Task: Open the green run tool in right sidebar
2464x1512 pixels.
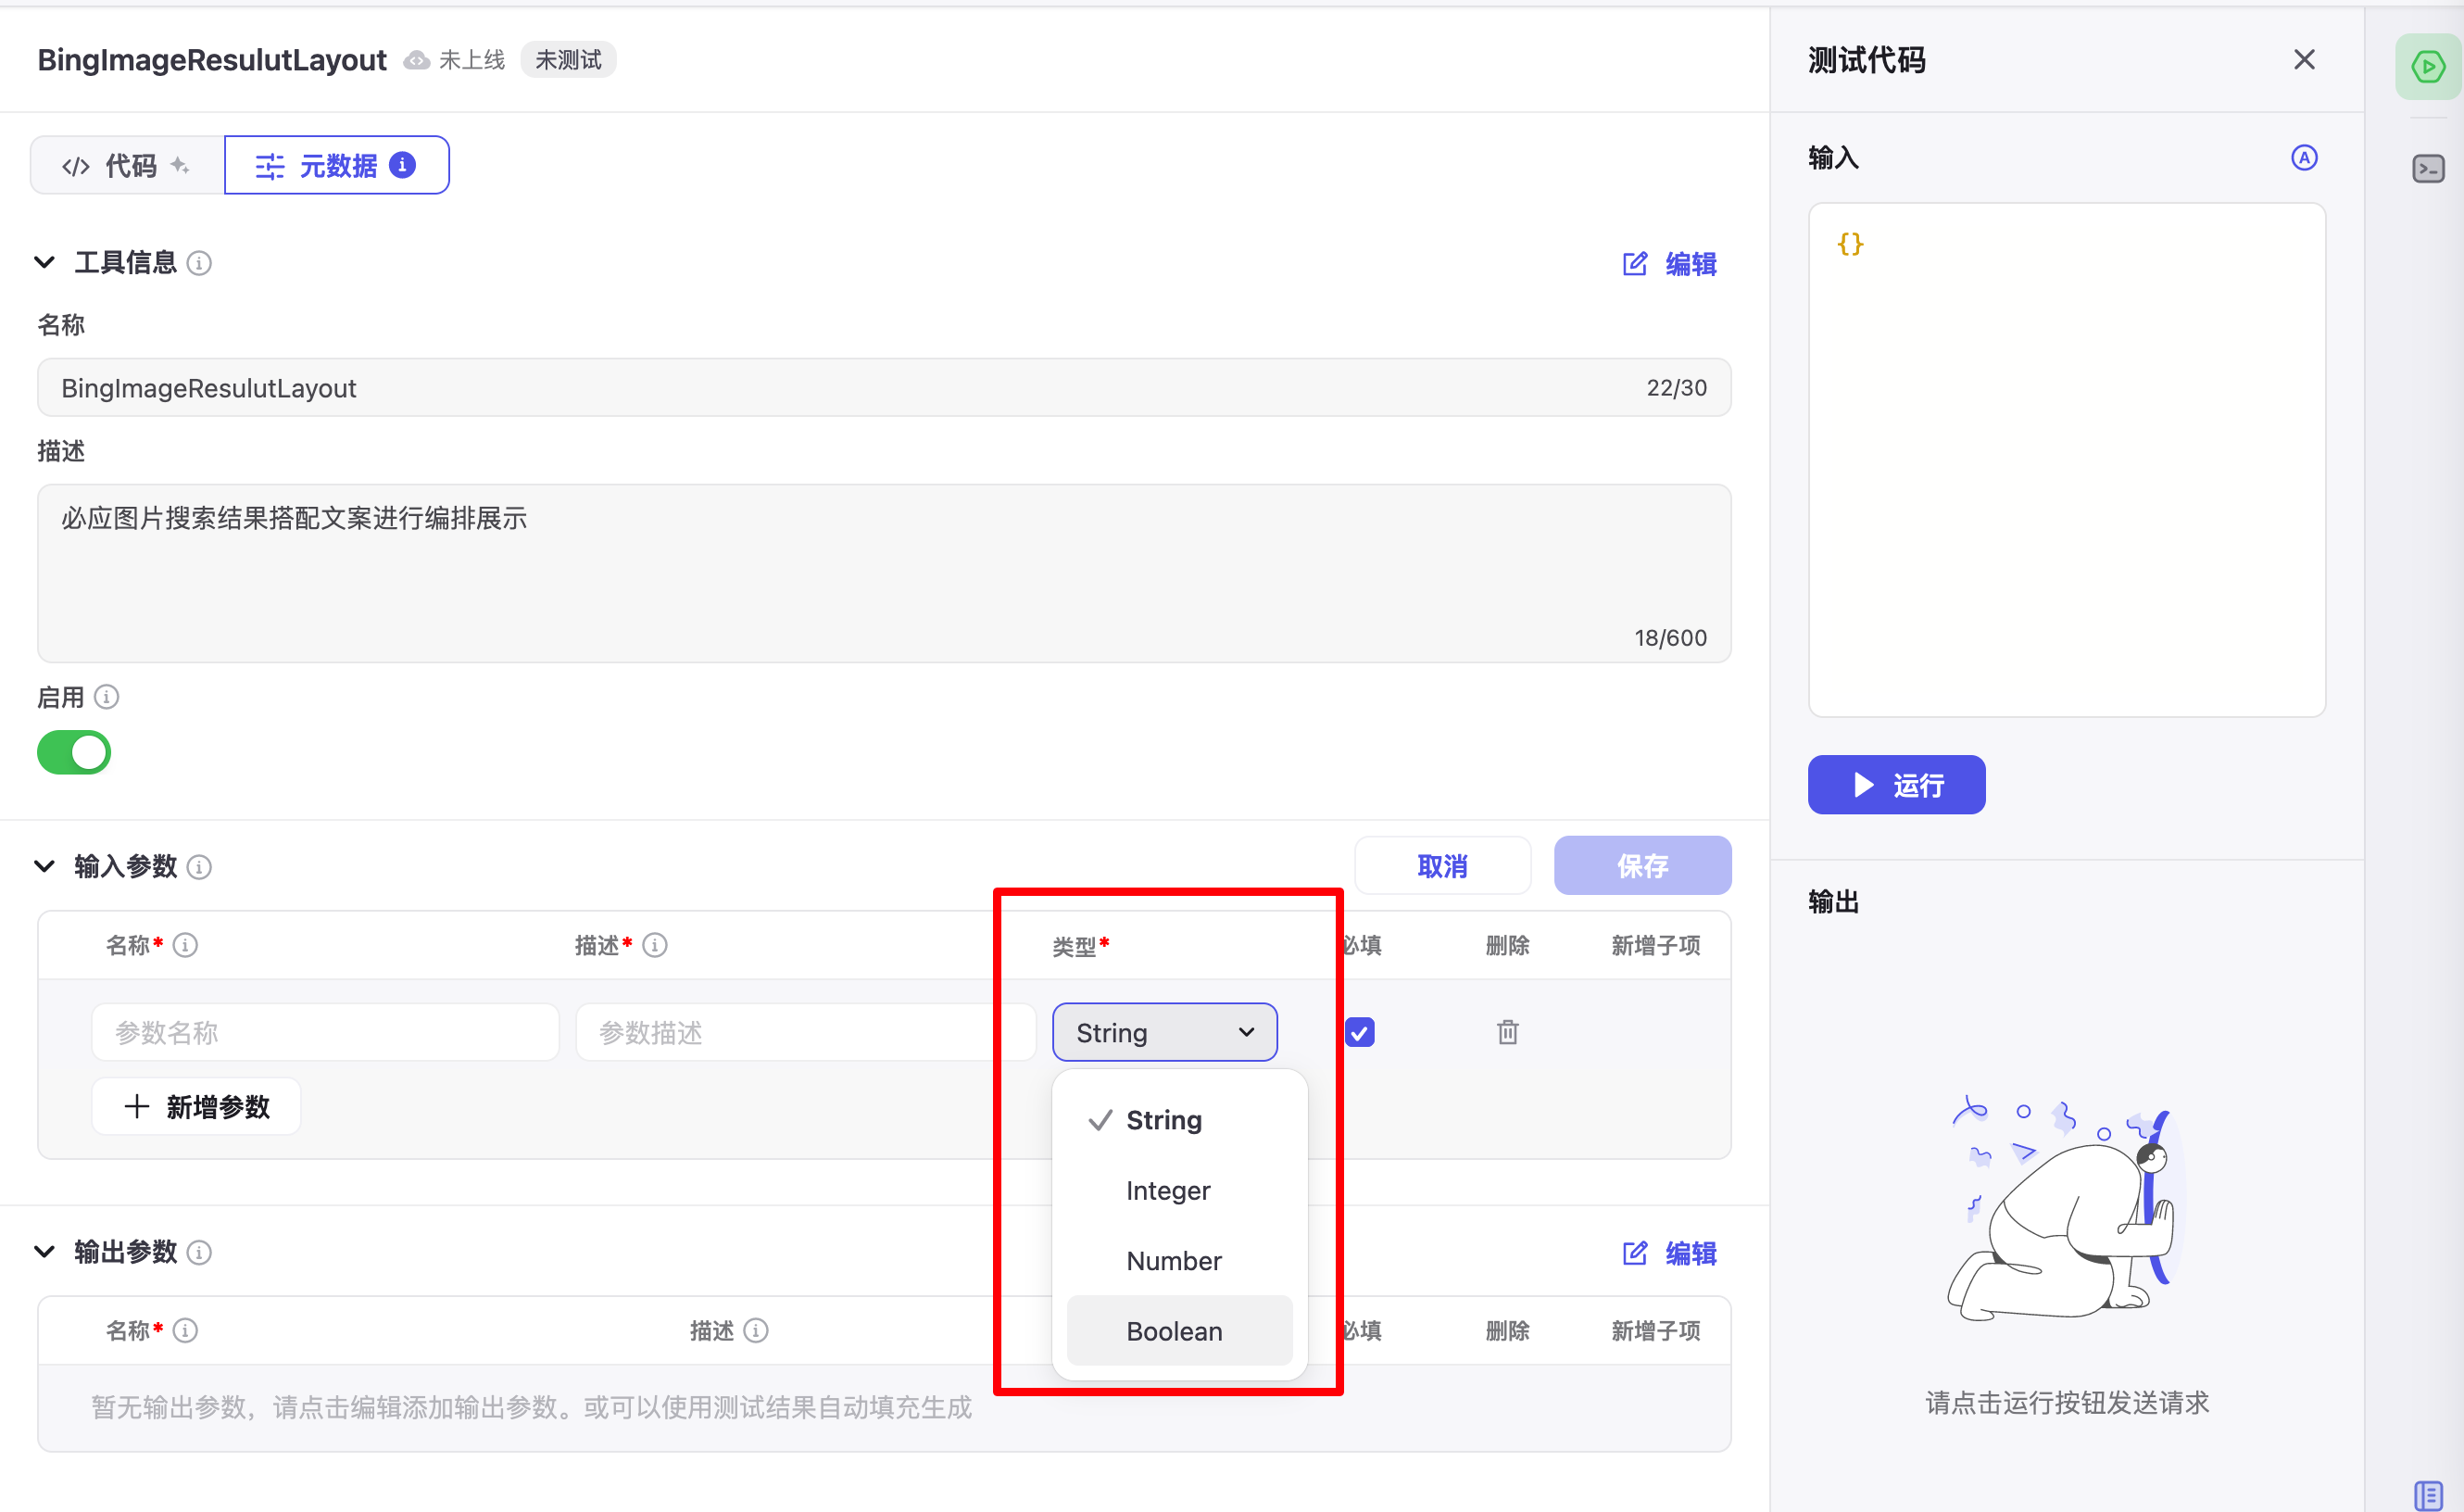Action: tap(2427, 66)
